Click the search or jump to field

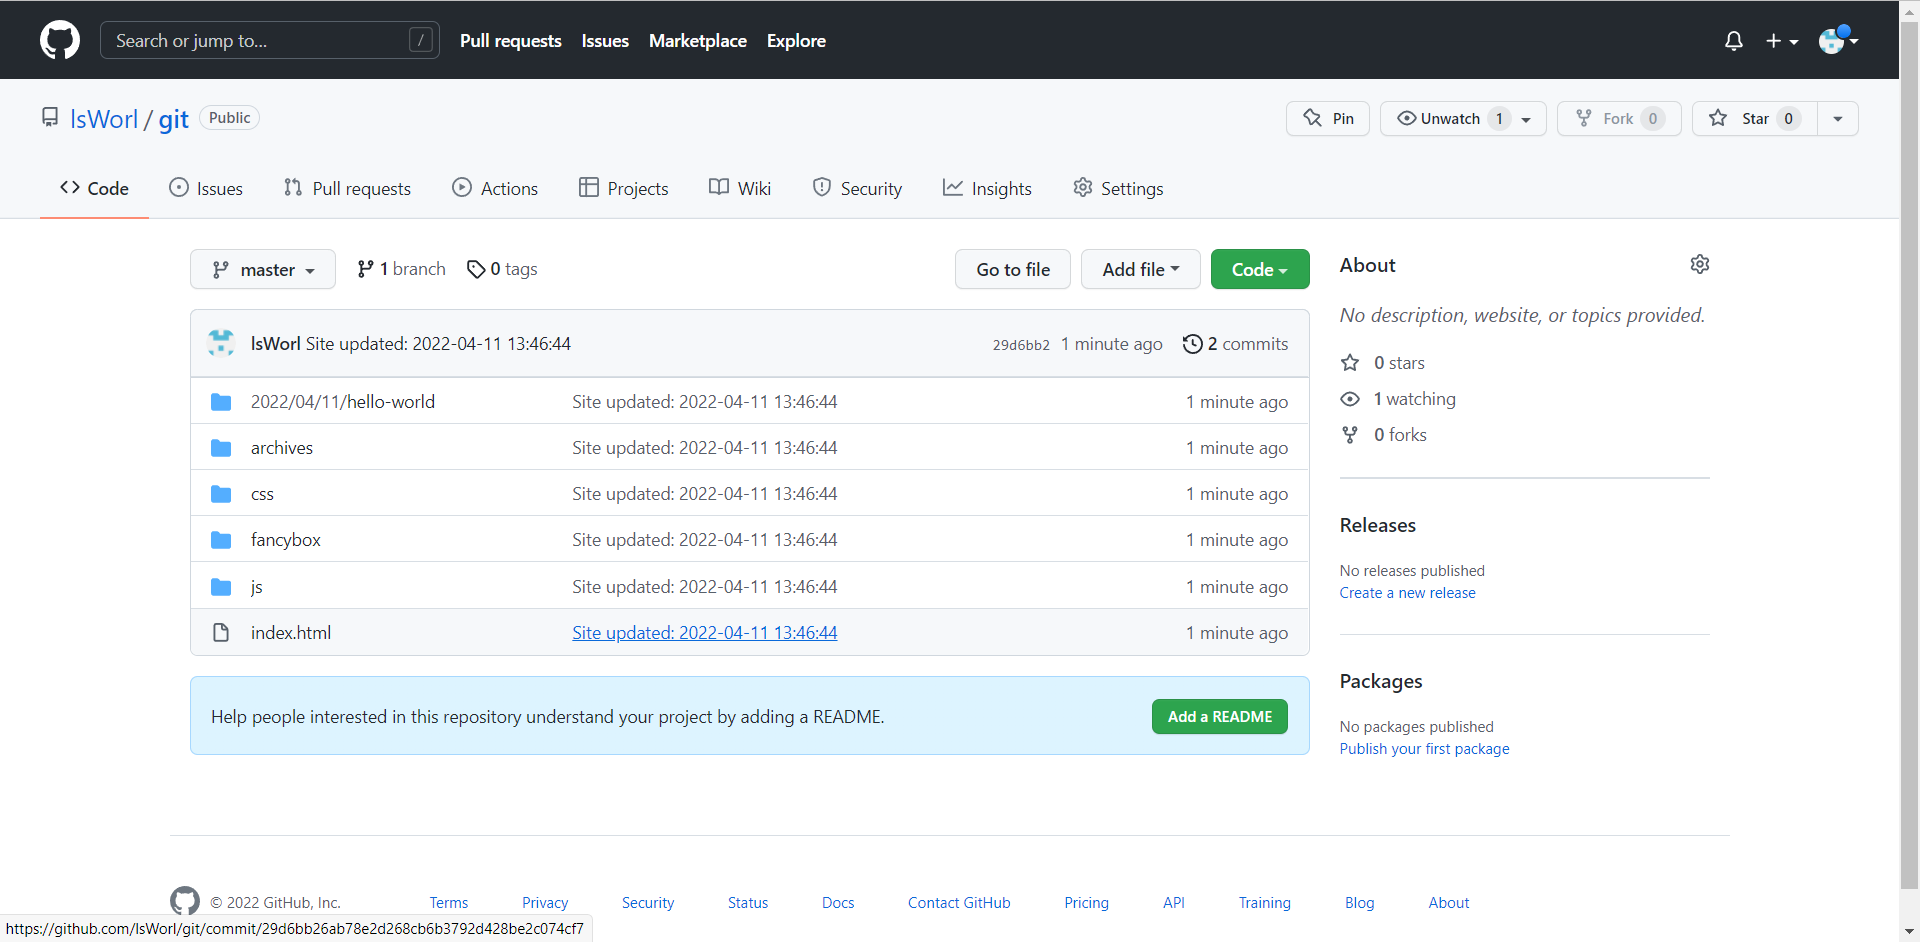click(270, 40)
